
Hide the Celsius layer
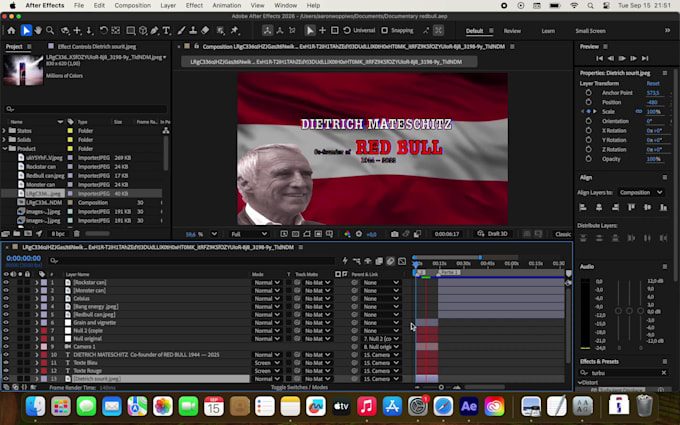(6, 298)
